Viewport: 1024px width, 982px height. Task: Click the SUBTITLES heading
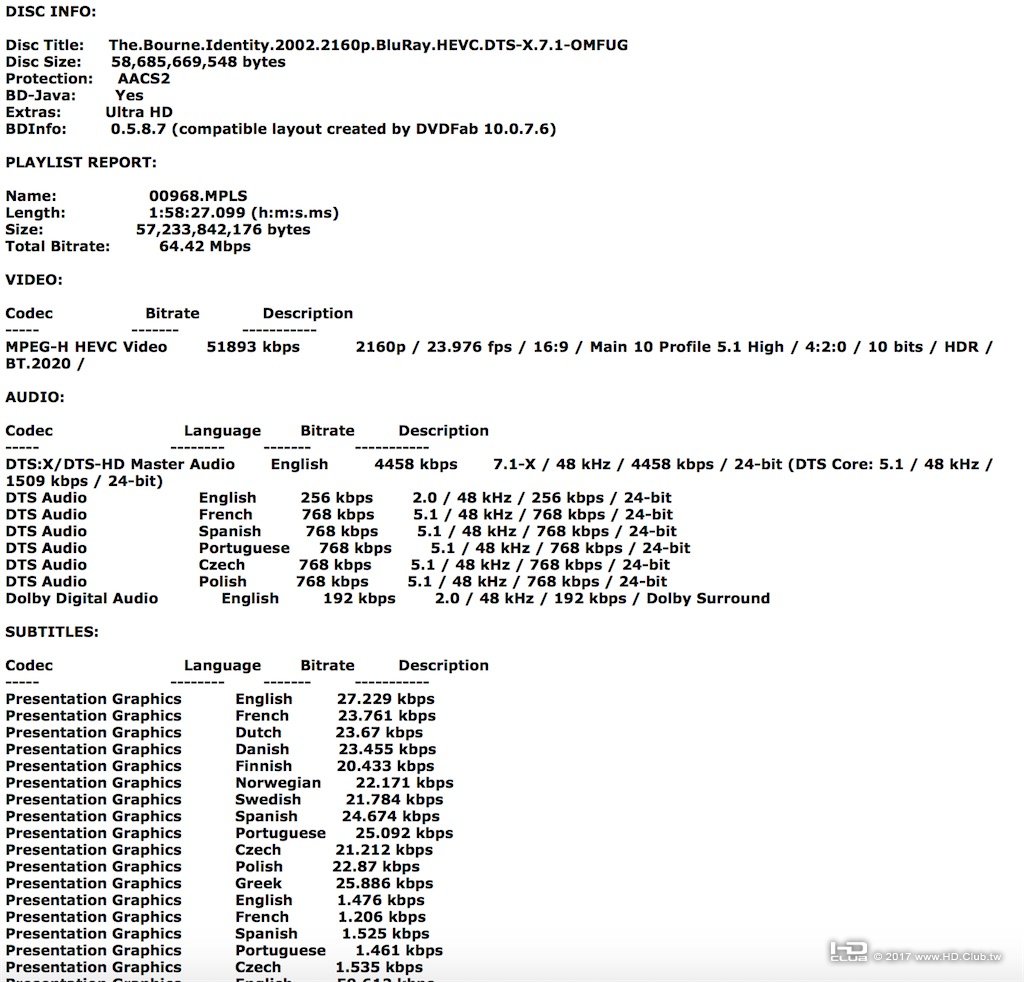coord(52,632)
